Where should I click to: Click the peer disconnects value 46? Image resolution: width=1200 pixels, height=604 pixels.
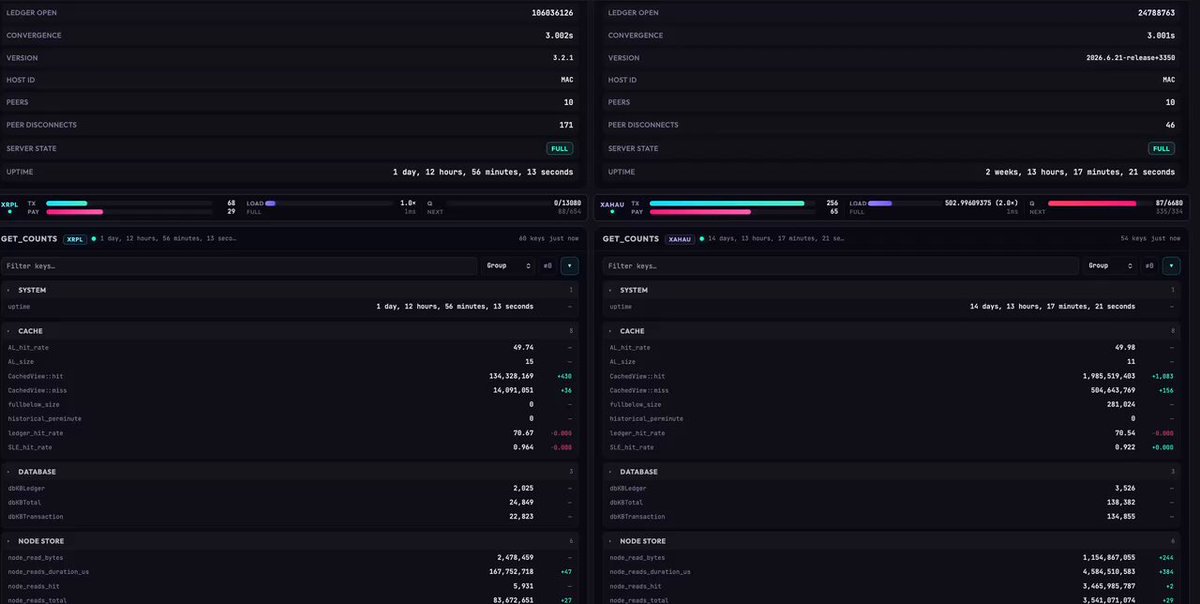1169,125
